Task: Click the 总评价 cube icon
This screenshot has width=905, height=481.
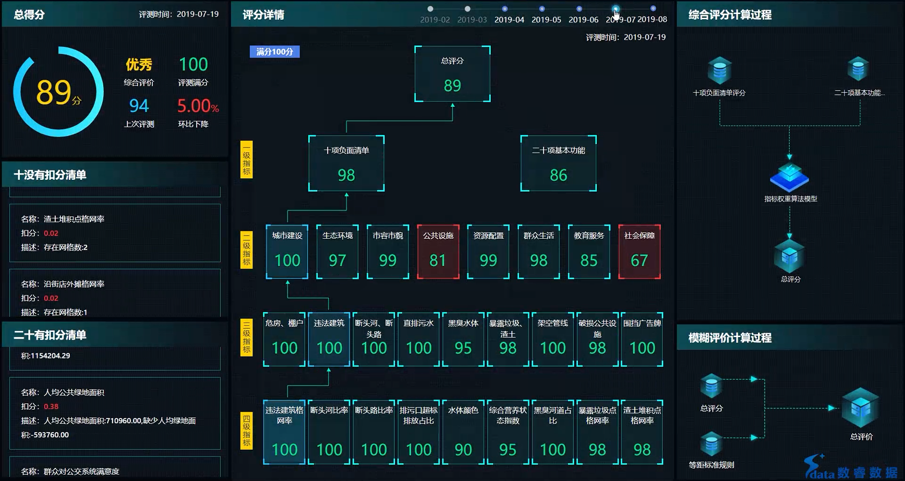Action: click(860, 408)
